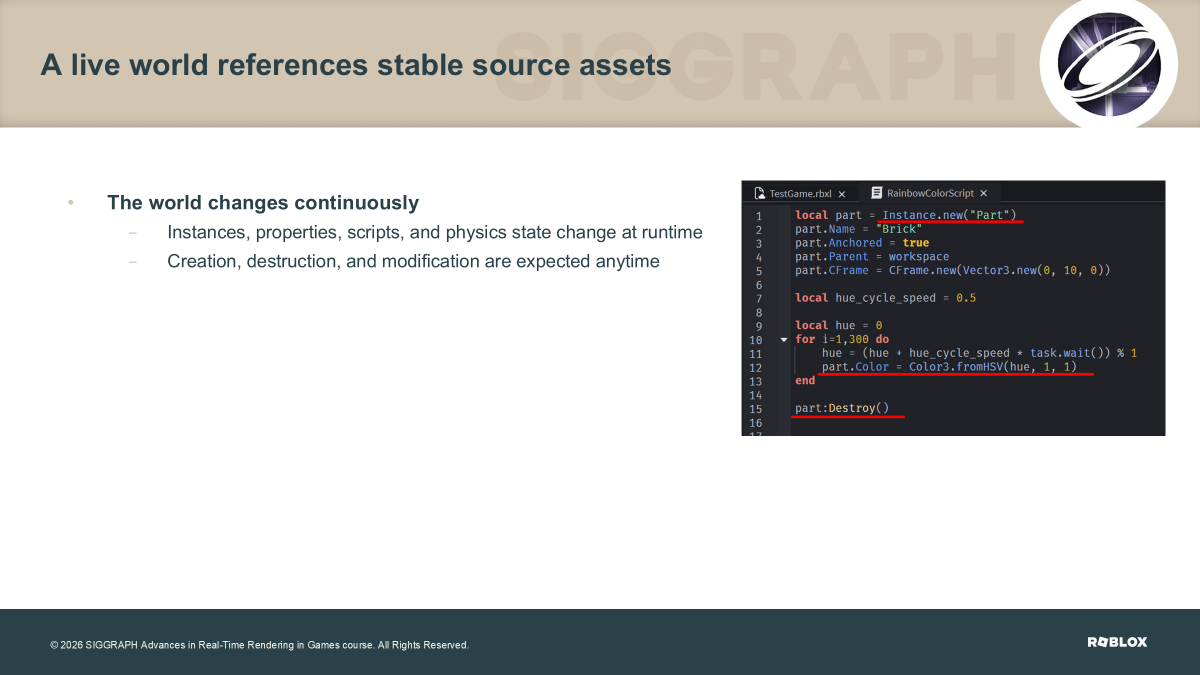Click line number 1 in the gutter
The width and height of the screenshot is (1200, 675).
(x=758, y=216)
